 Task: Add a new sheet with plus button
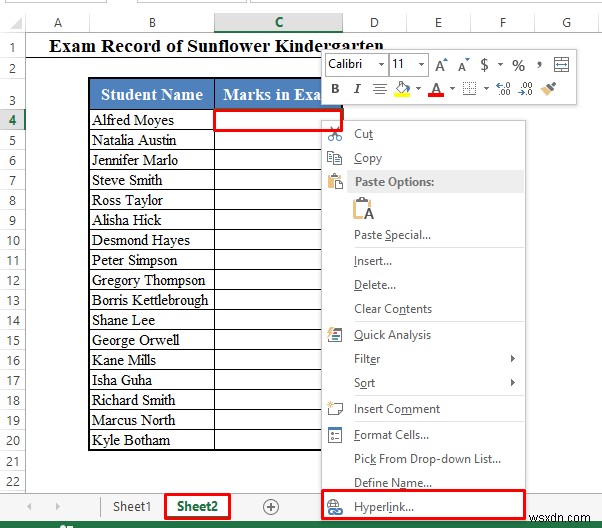[x=271, y=507]
